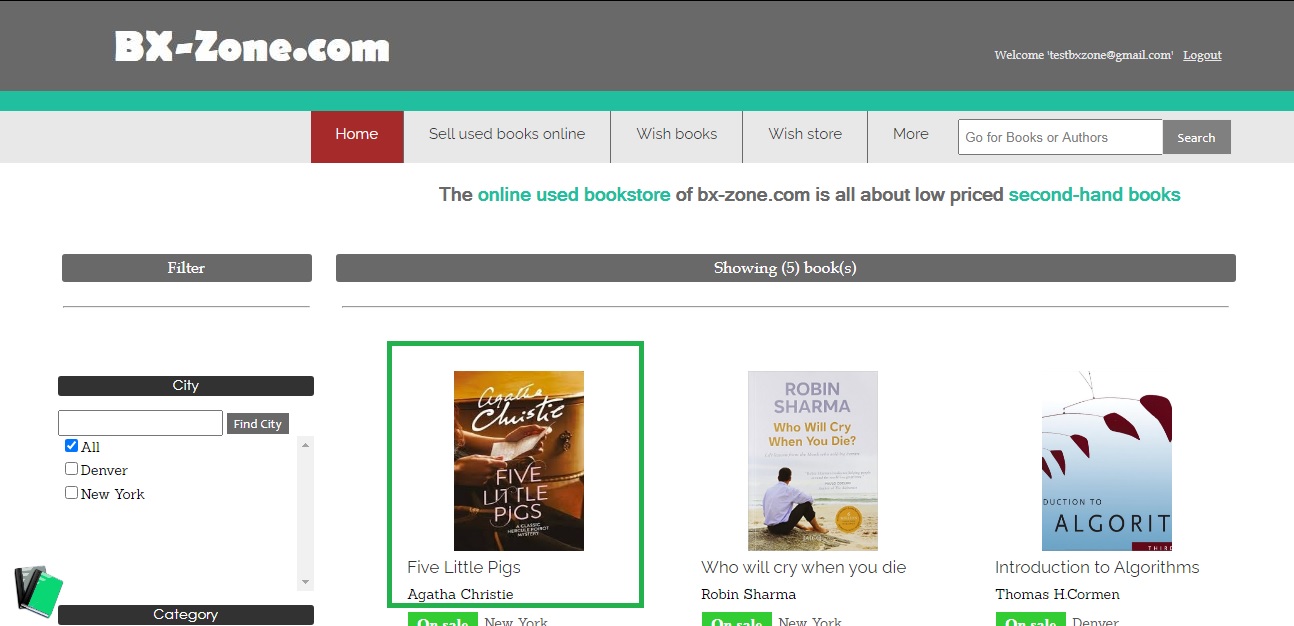Click the green books stack icon
Screen dimensions: 1294x626
click(39, 590)
